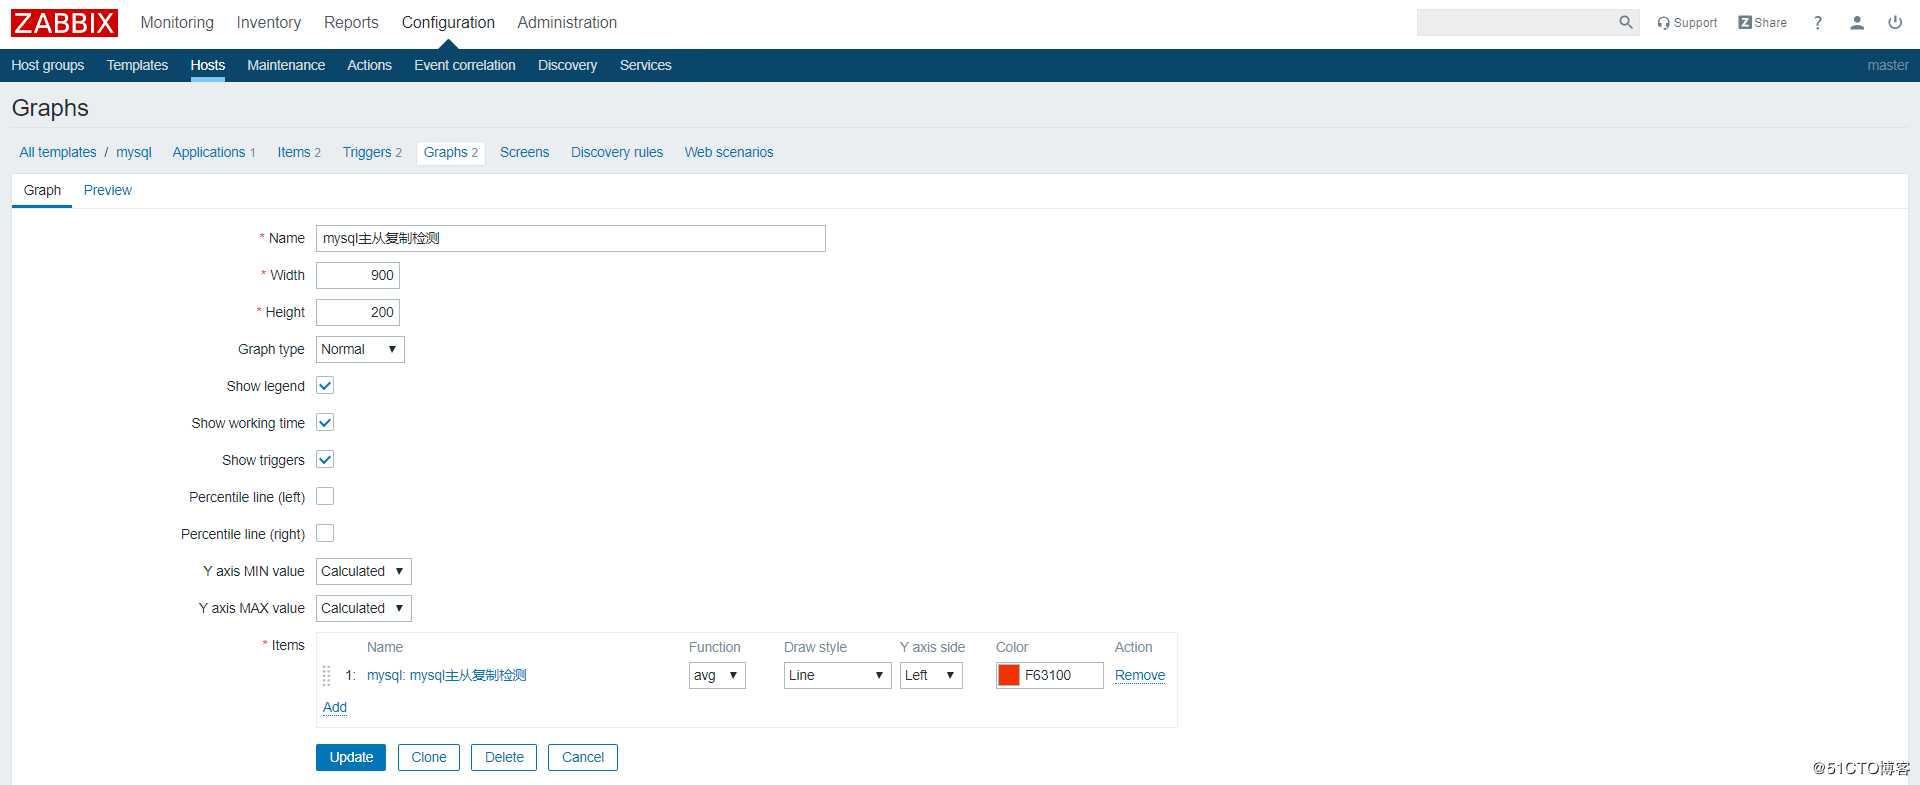Image resolution: width=1920 pixels, height=785 pixels.
Task: Click the Cancel button
Action: (583, 757)
